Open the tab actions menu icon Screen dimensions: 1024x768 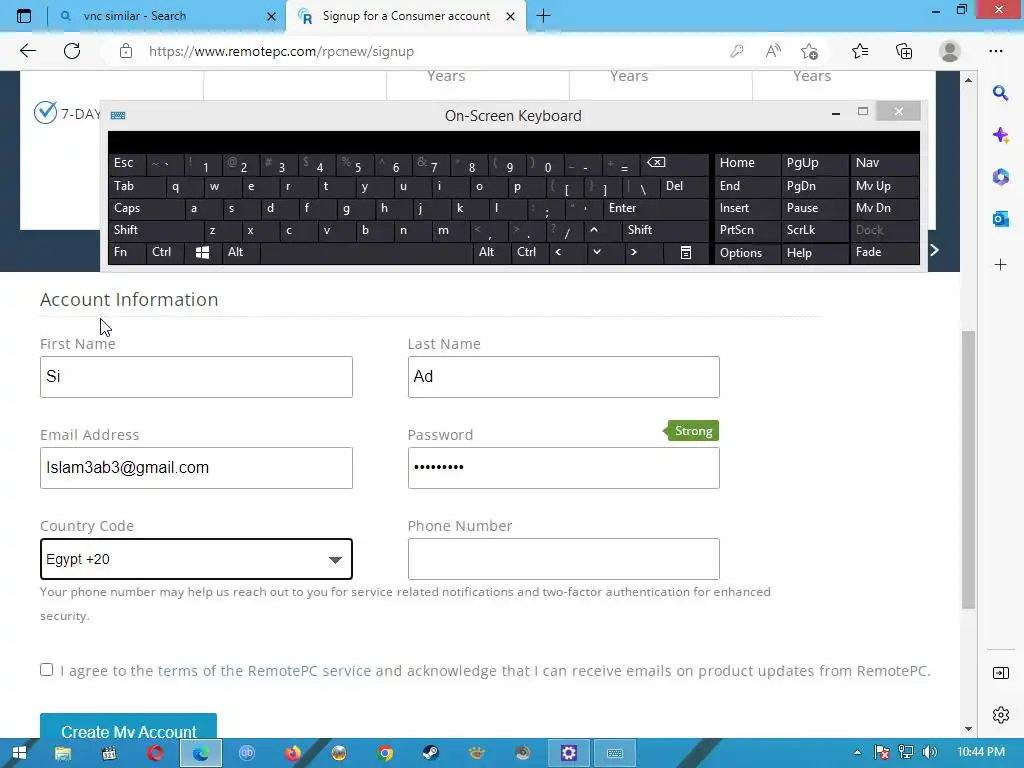point(24,16)
